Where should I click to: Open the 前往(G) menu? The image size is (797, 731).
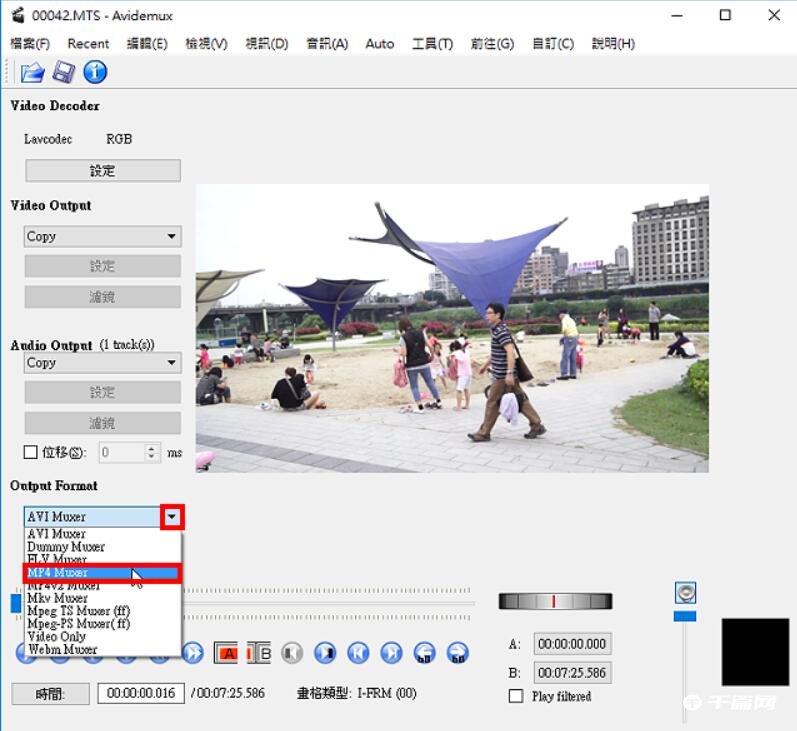click(492, 44)
